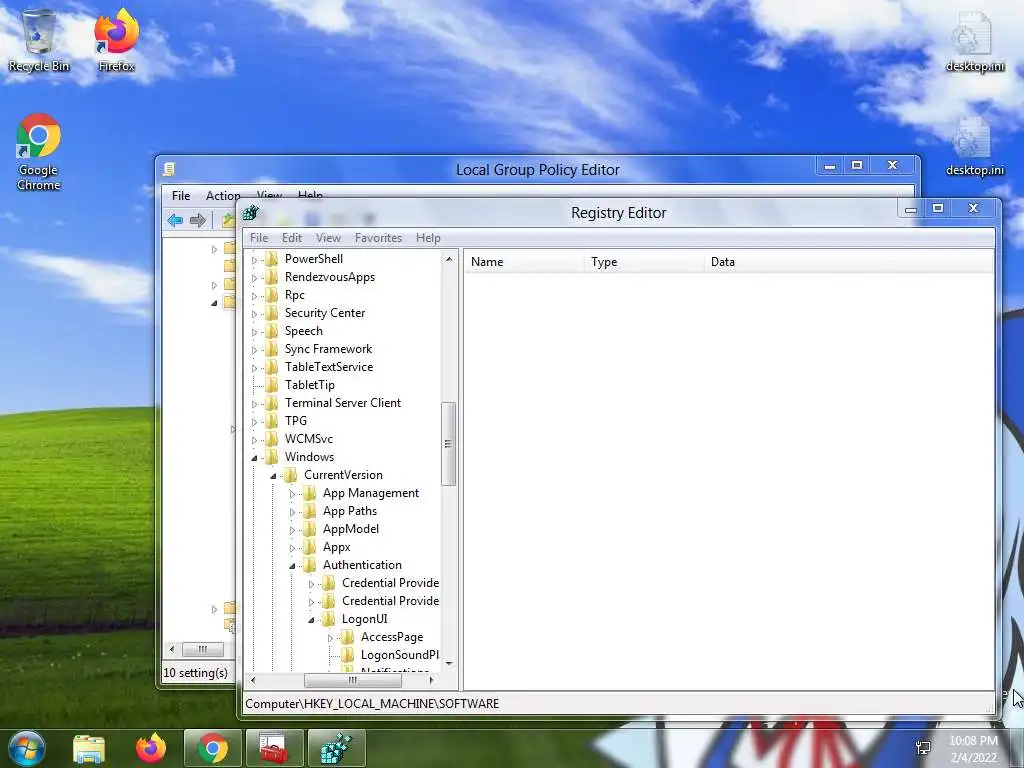The width and height of the screenshot is (1024, 768).
Task: Select the WCMSvc registry key
Action: pos(309,439)
